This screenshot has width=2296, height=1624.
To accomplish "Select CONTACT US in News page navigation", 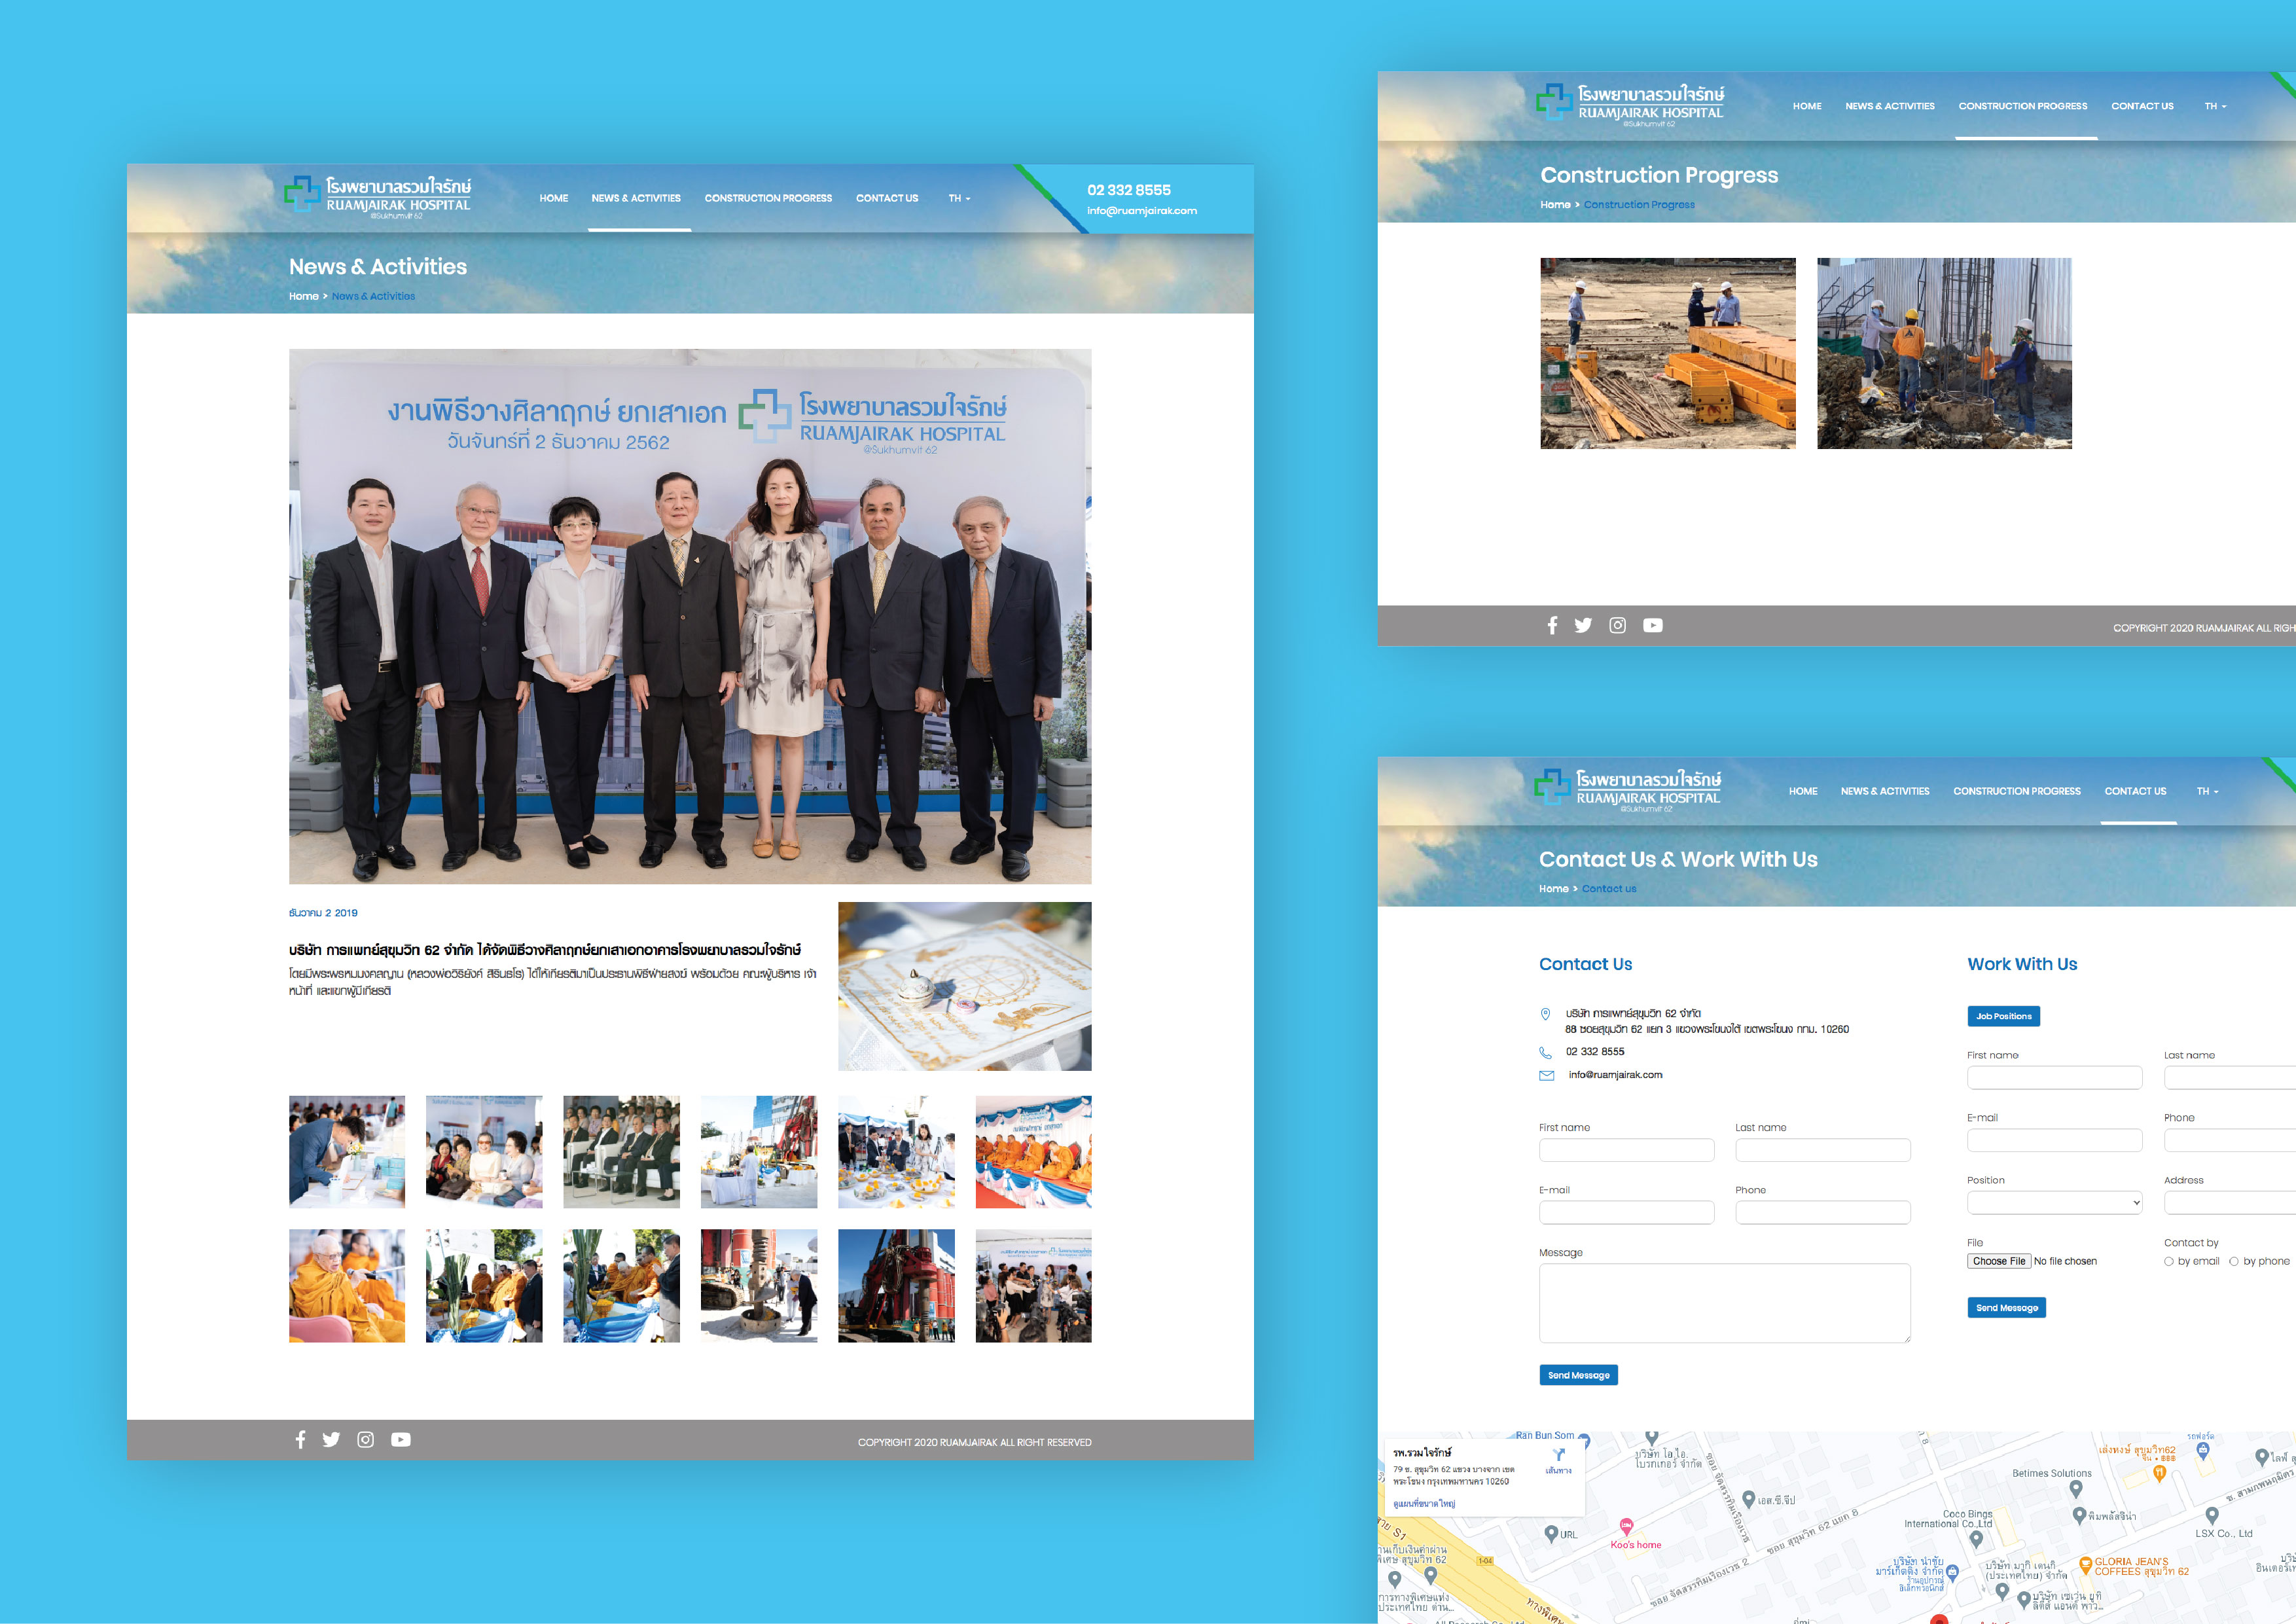I will (x=887, y=198).
